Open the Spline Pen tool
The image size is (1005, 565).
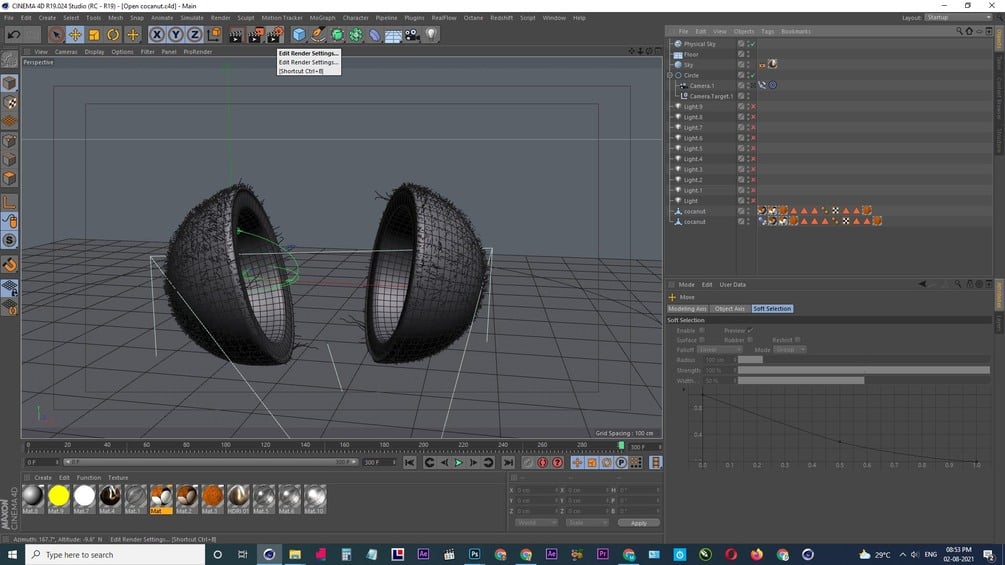pyautogui.click(x=318, y=35)
